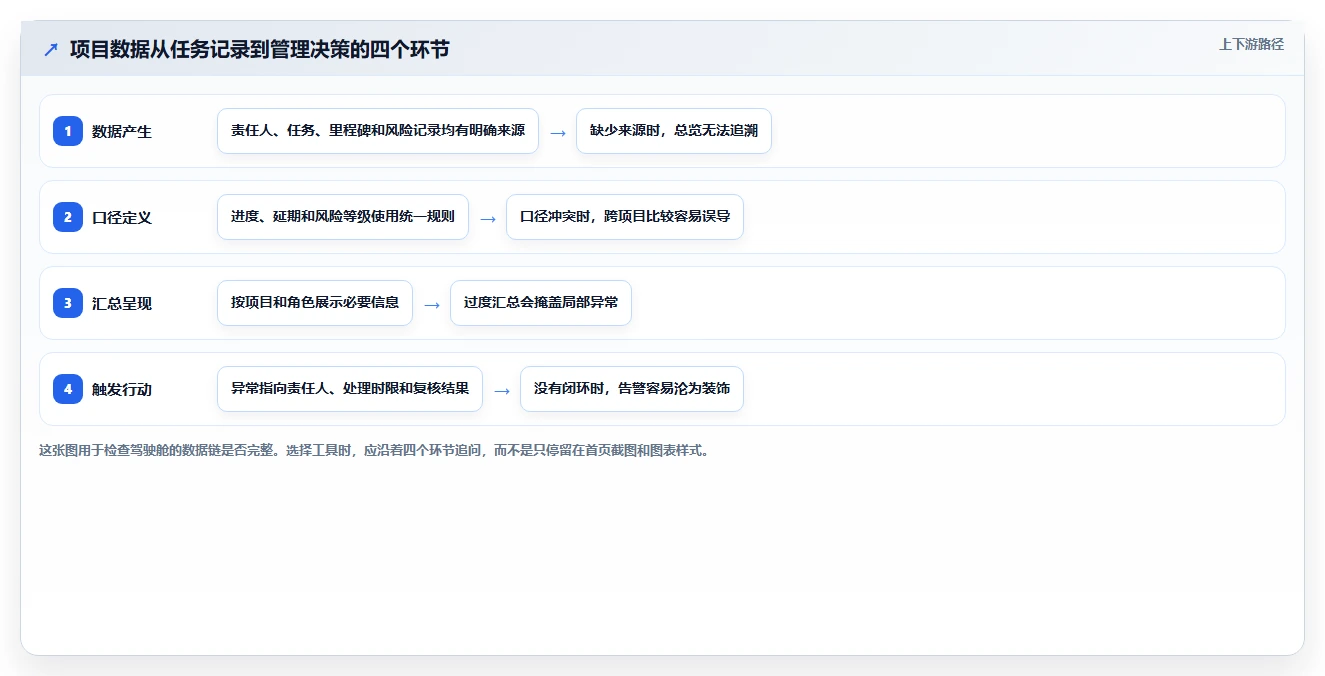Click the box 口径冲突时，跨项目比较容易误导

click(625, 217)
